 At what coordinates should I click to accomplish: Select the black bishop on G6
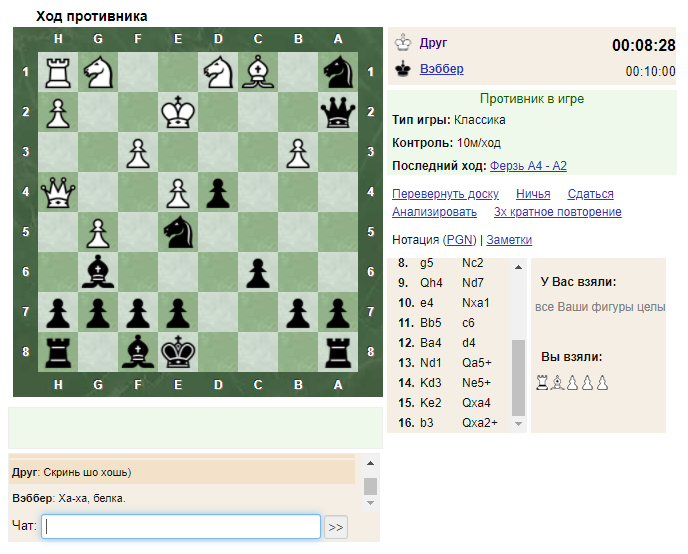click(x=98, y=271)
